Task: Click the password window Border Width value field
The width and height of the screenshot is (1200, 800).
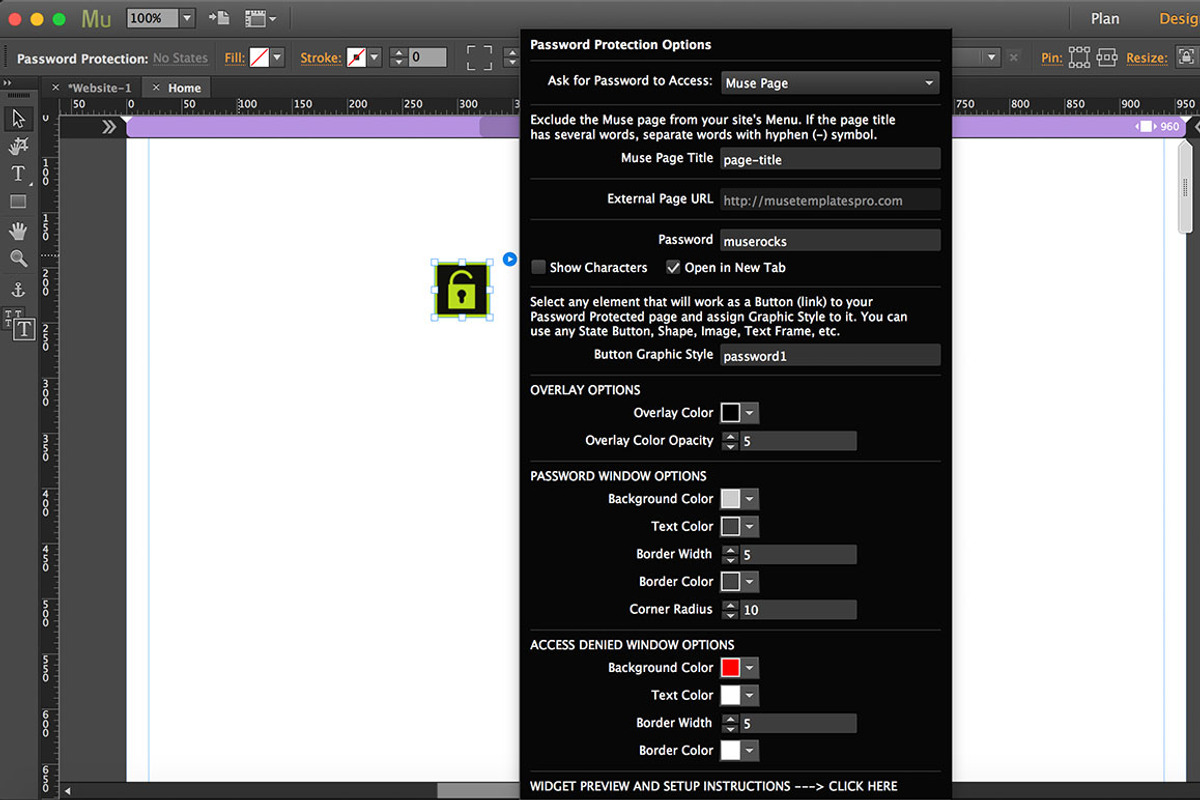Action: (x=798, y=554)
